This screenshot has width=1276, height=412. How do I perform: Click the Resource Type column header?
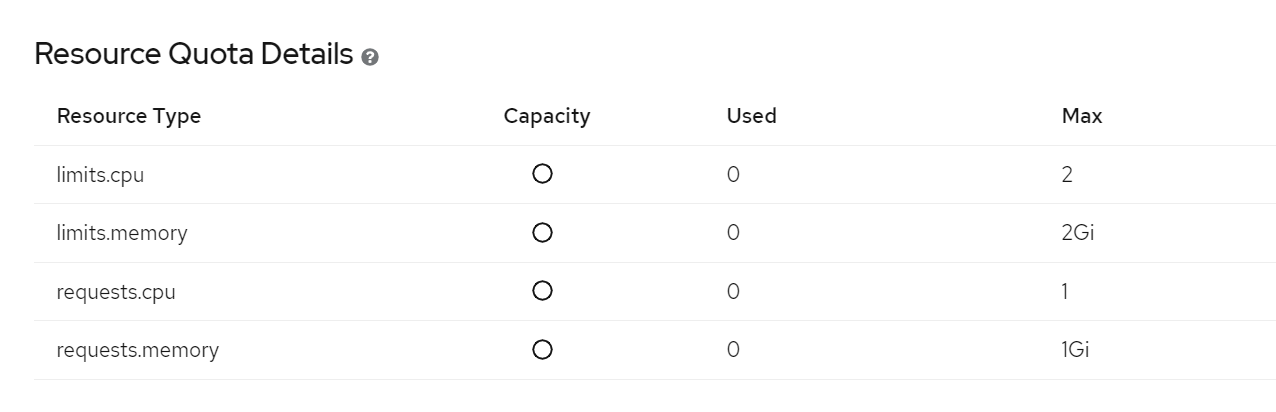129,116
